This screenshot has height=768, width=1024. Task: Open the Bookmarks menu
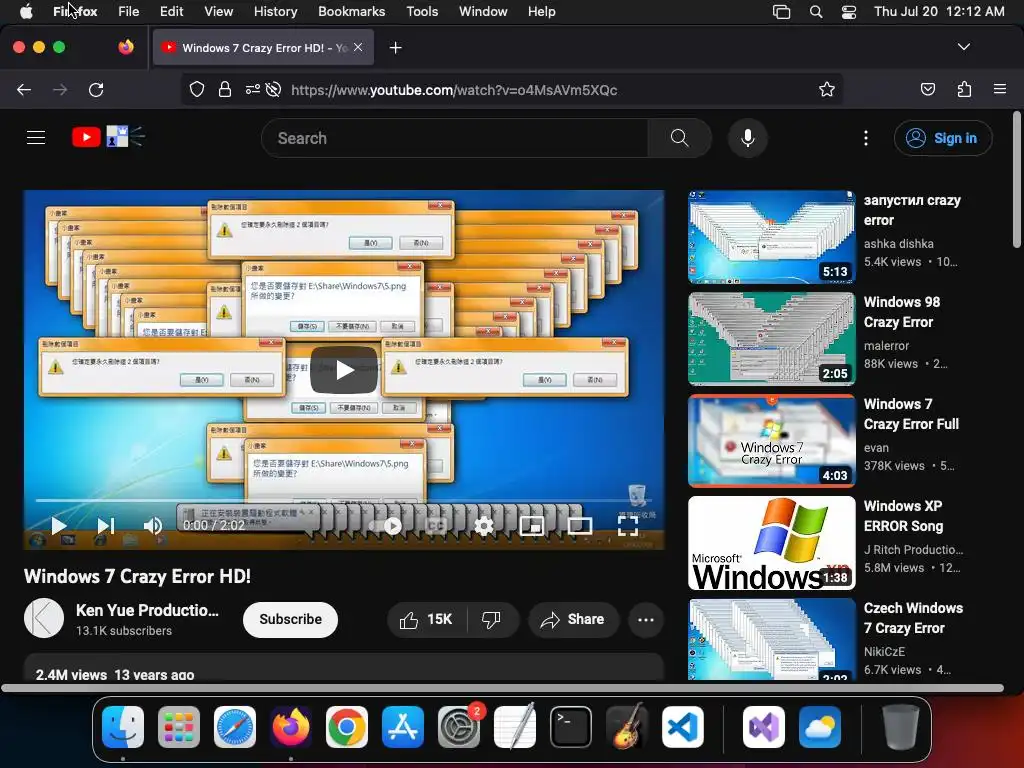pyautogui.click(x=351, y=11)
